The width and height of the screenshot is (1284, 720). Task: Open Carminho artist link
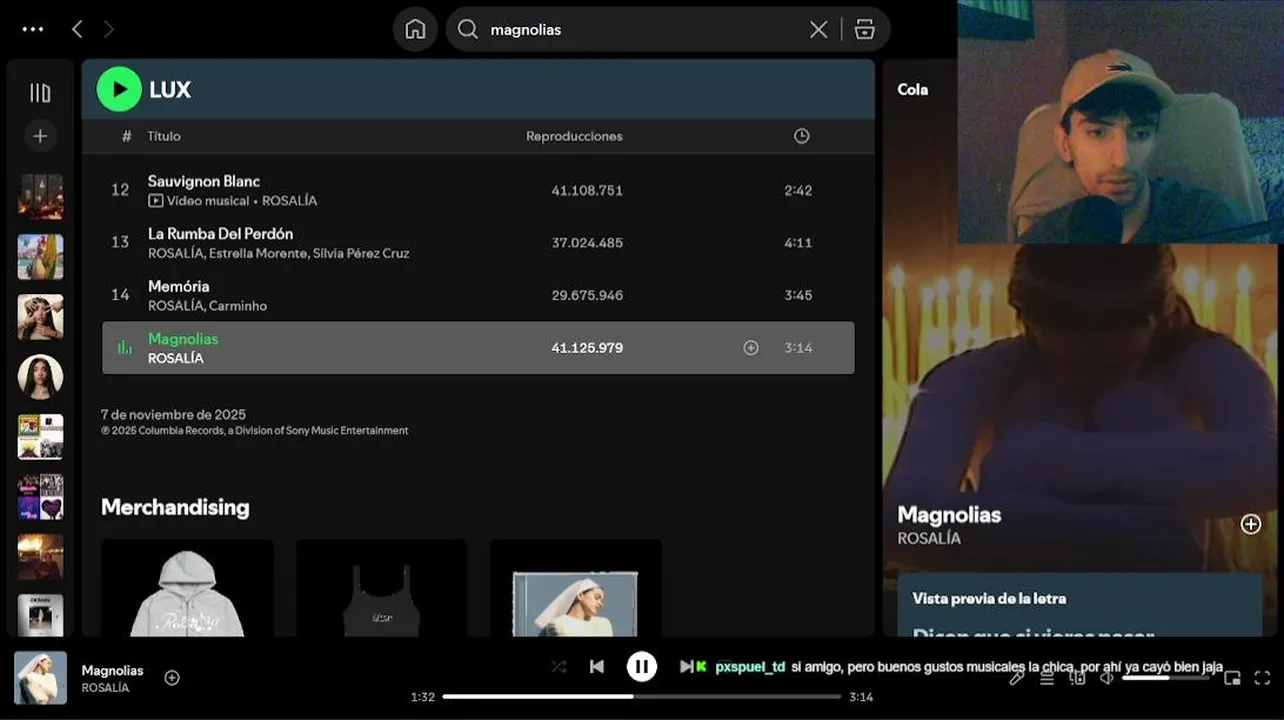point(238,306)
